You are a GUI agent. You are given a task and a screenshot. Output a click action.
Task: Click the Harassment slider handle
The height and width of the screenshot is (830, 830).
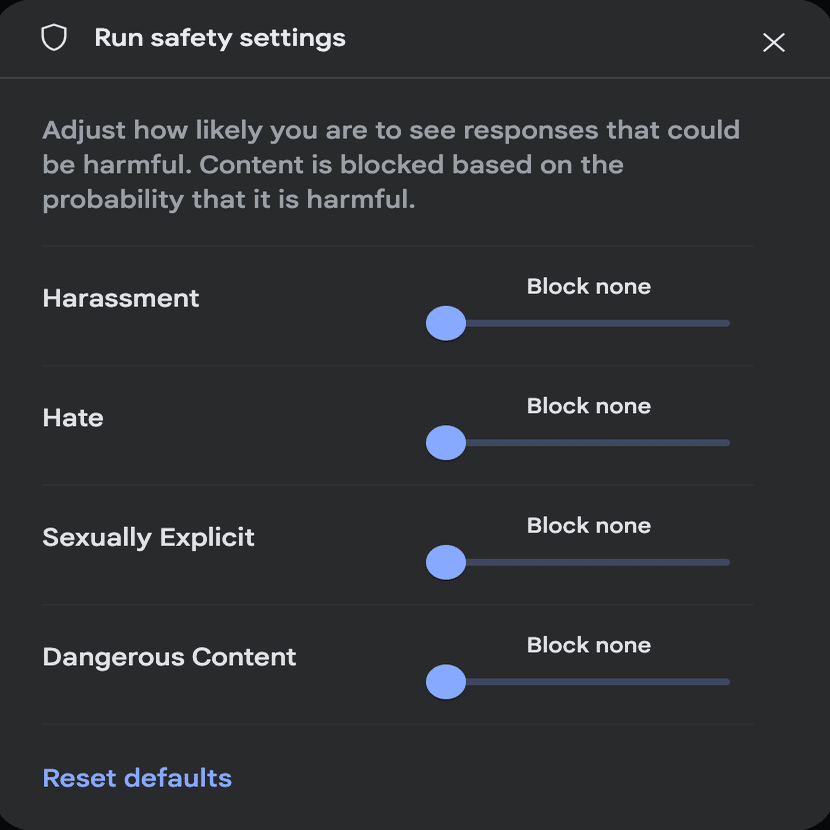pyautogui.click(x=446, y=323)
